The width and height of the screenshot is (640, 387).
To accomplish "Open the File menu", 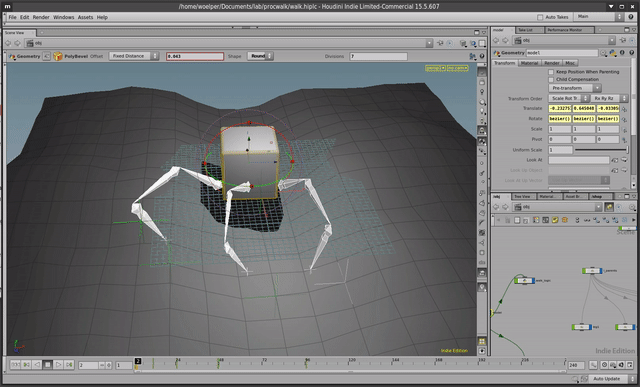I will (13, 17).
